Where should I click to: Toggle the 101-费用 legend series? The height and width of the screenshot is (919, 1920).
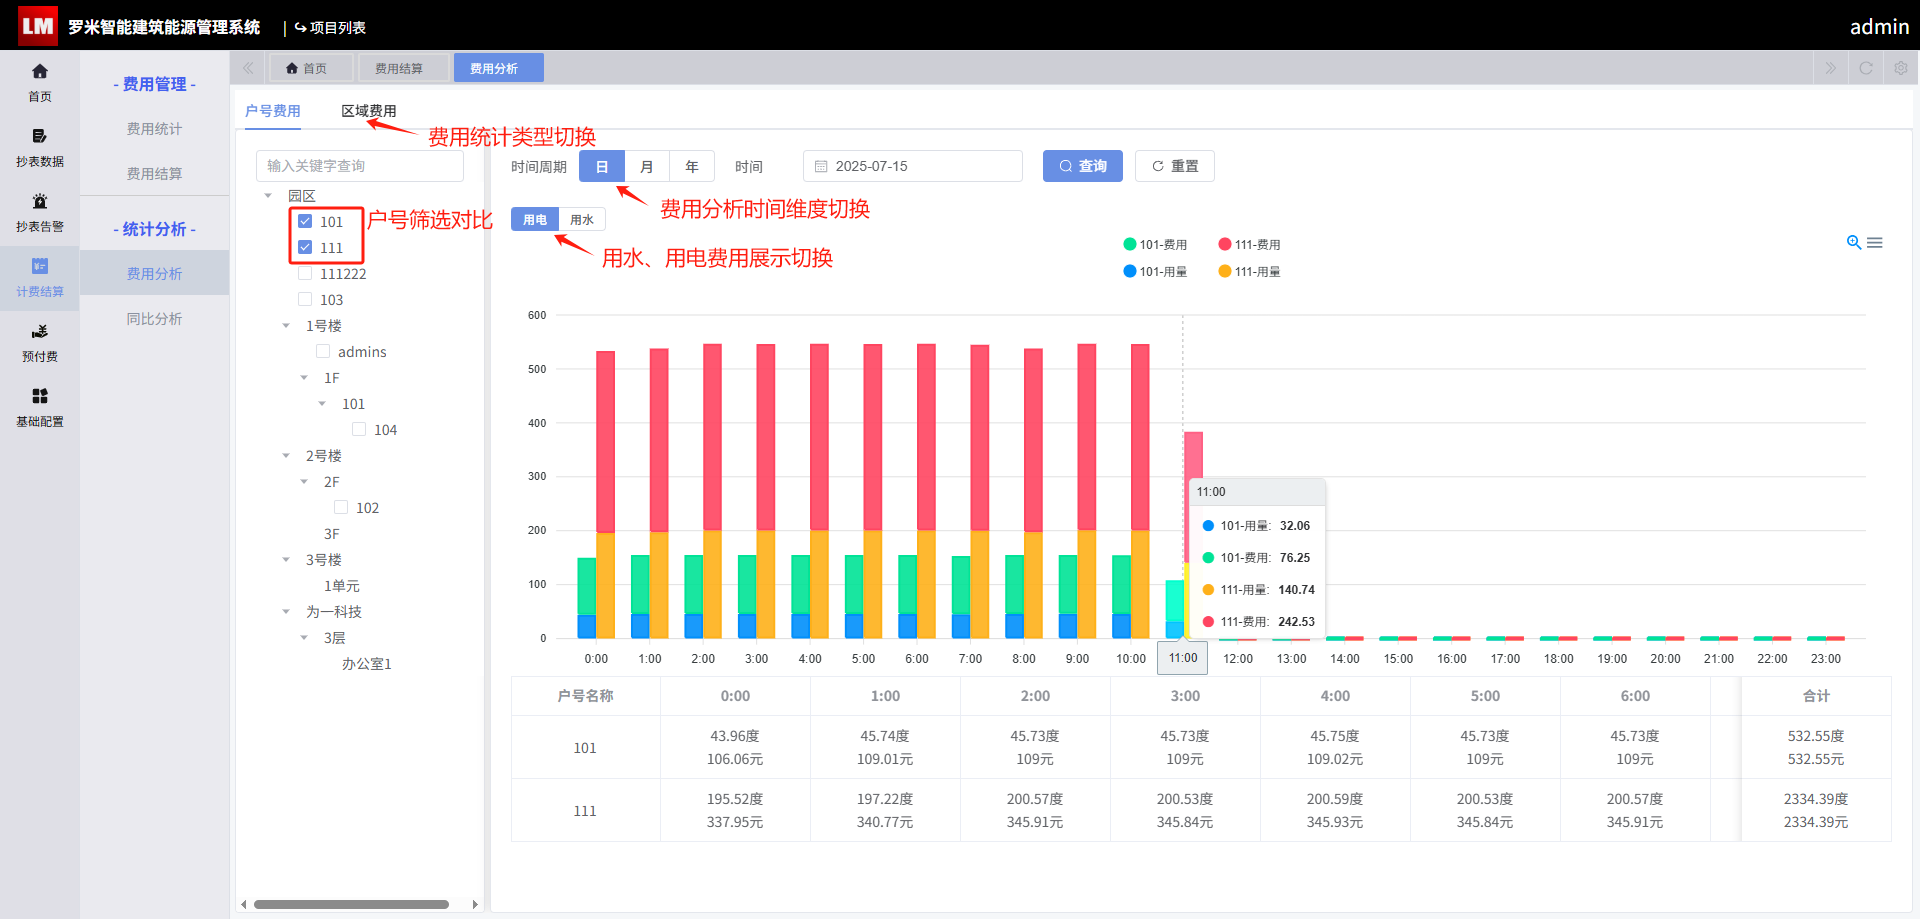[x=1155, y=244]
